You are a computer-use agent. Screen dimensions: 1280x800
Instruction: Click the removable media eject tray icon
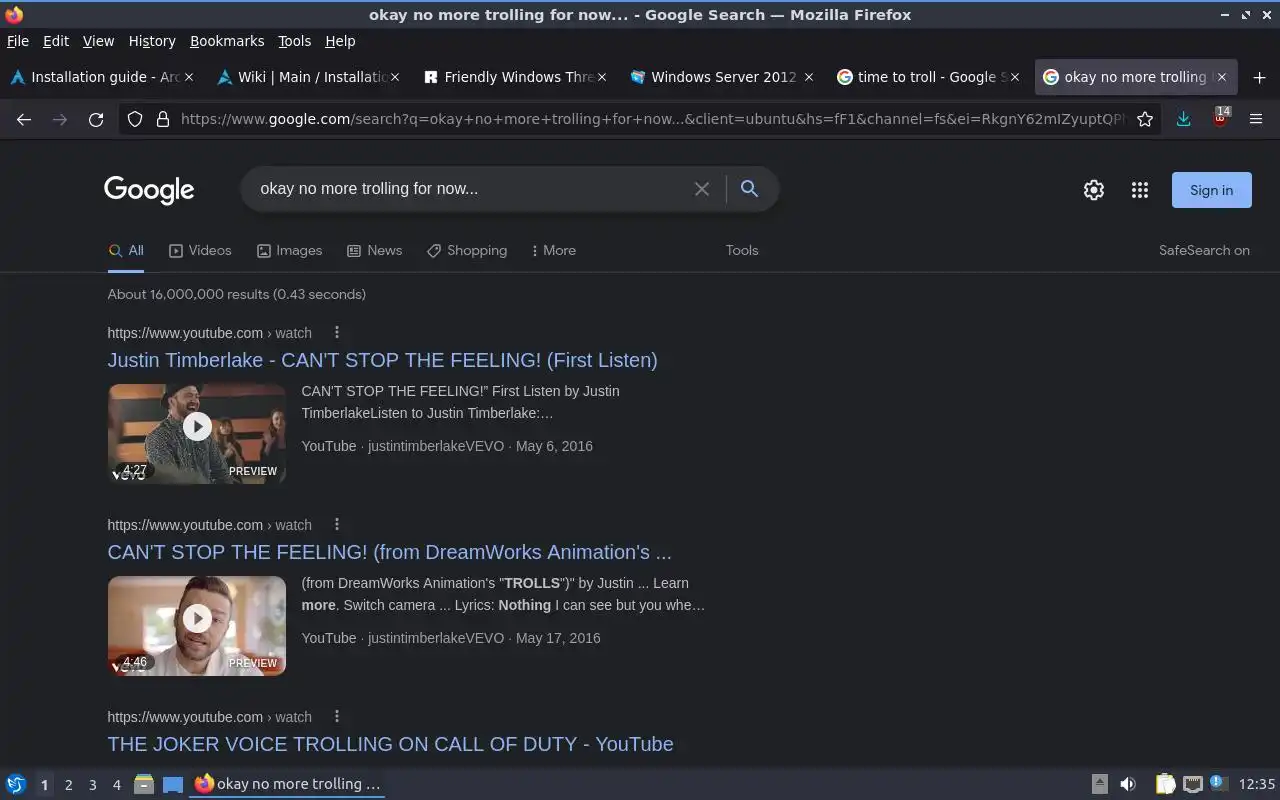coord(1099,784)
